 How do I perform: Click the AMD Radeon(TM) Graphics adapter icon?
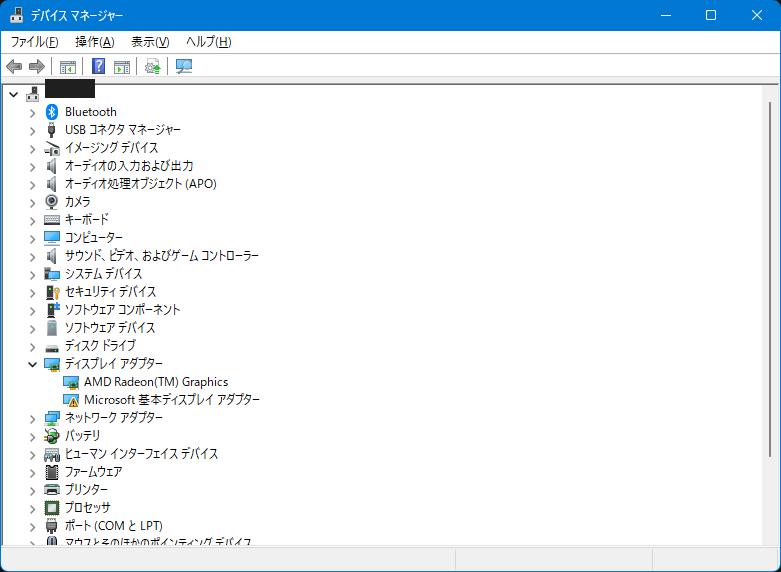(x=71, y=382)
